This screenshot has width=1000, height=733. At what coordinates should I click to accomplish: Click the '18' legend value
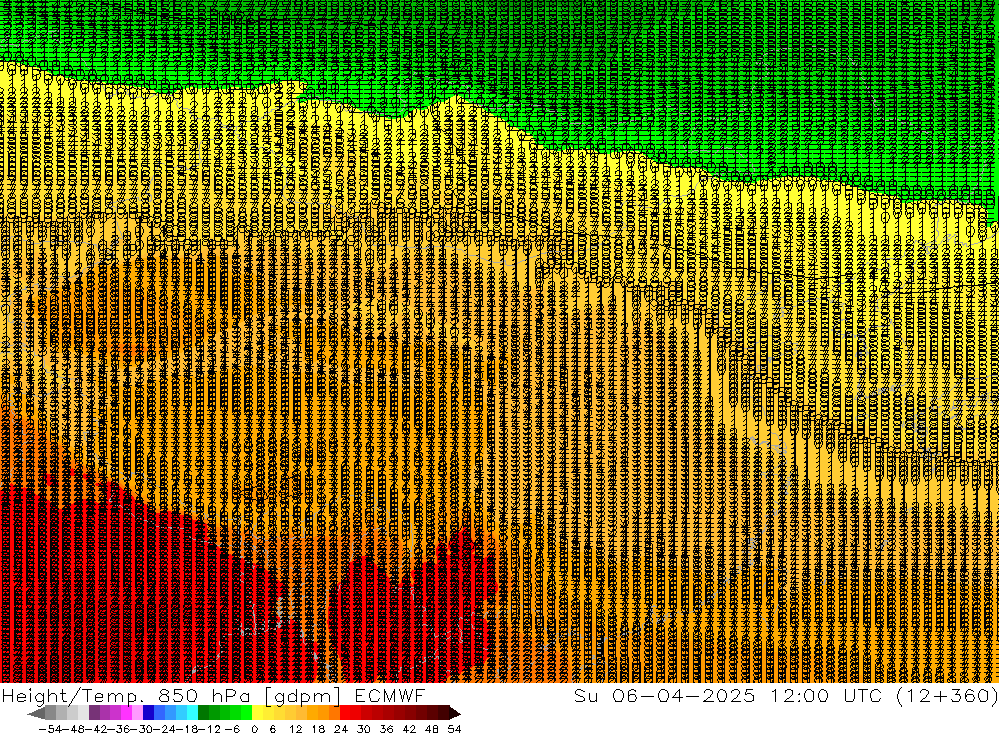pos(318,729)
